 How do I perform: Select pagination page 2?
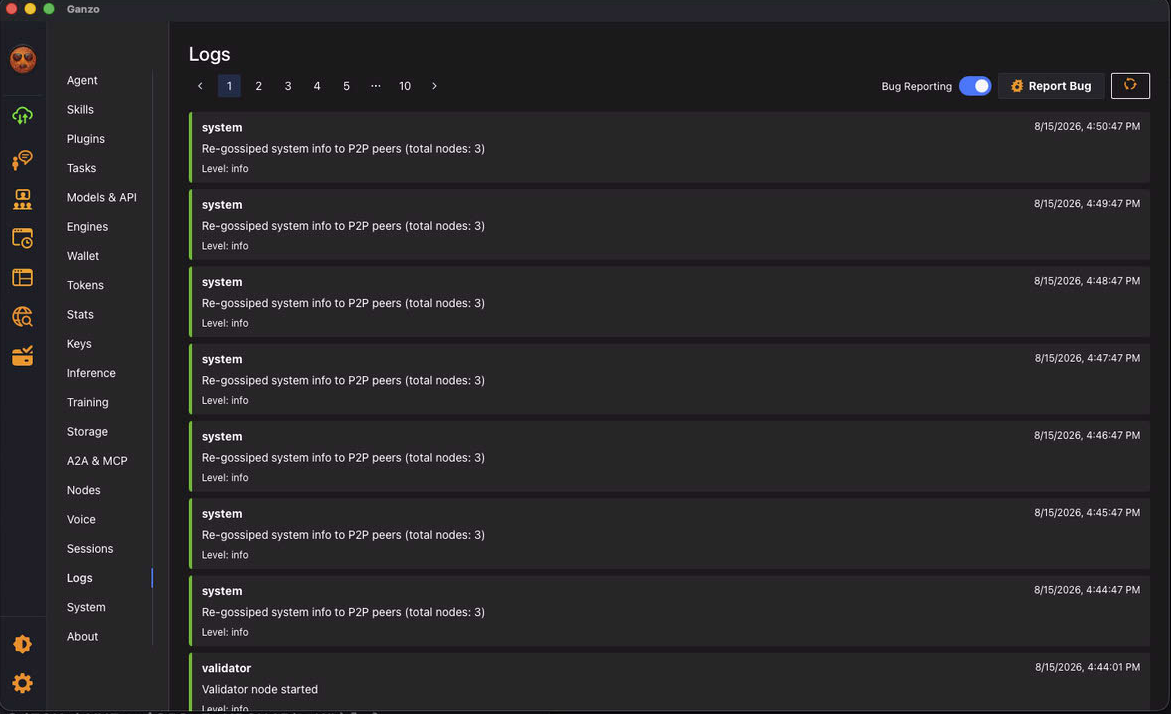pyautogui.click(x=258, y=86)
